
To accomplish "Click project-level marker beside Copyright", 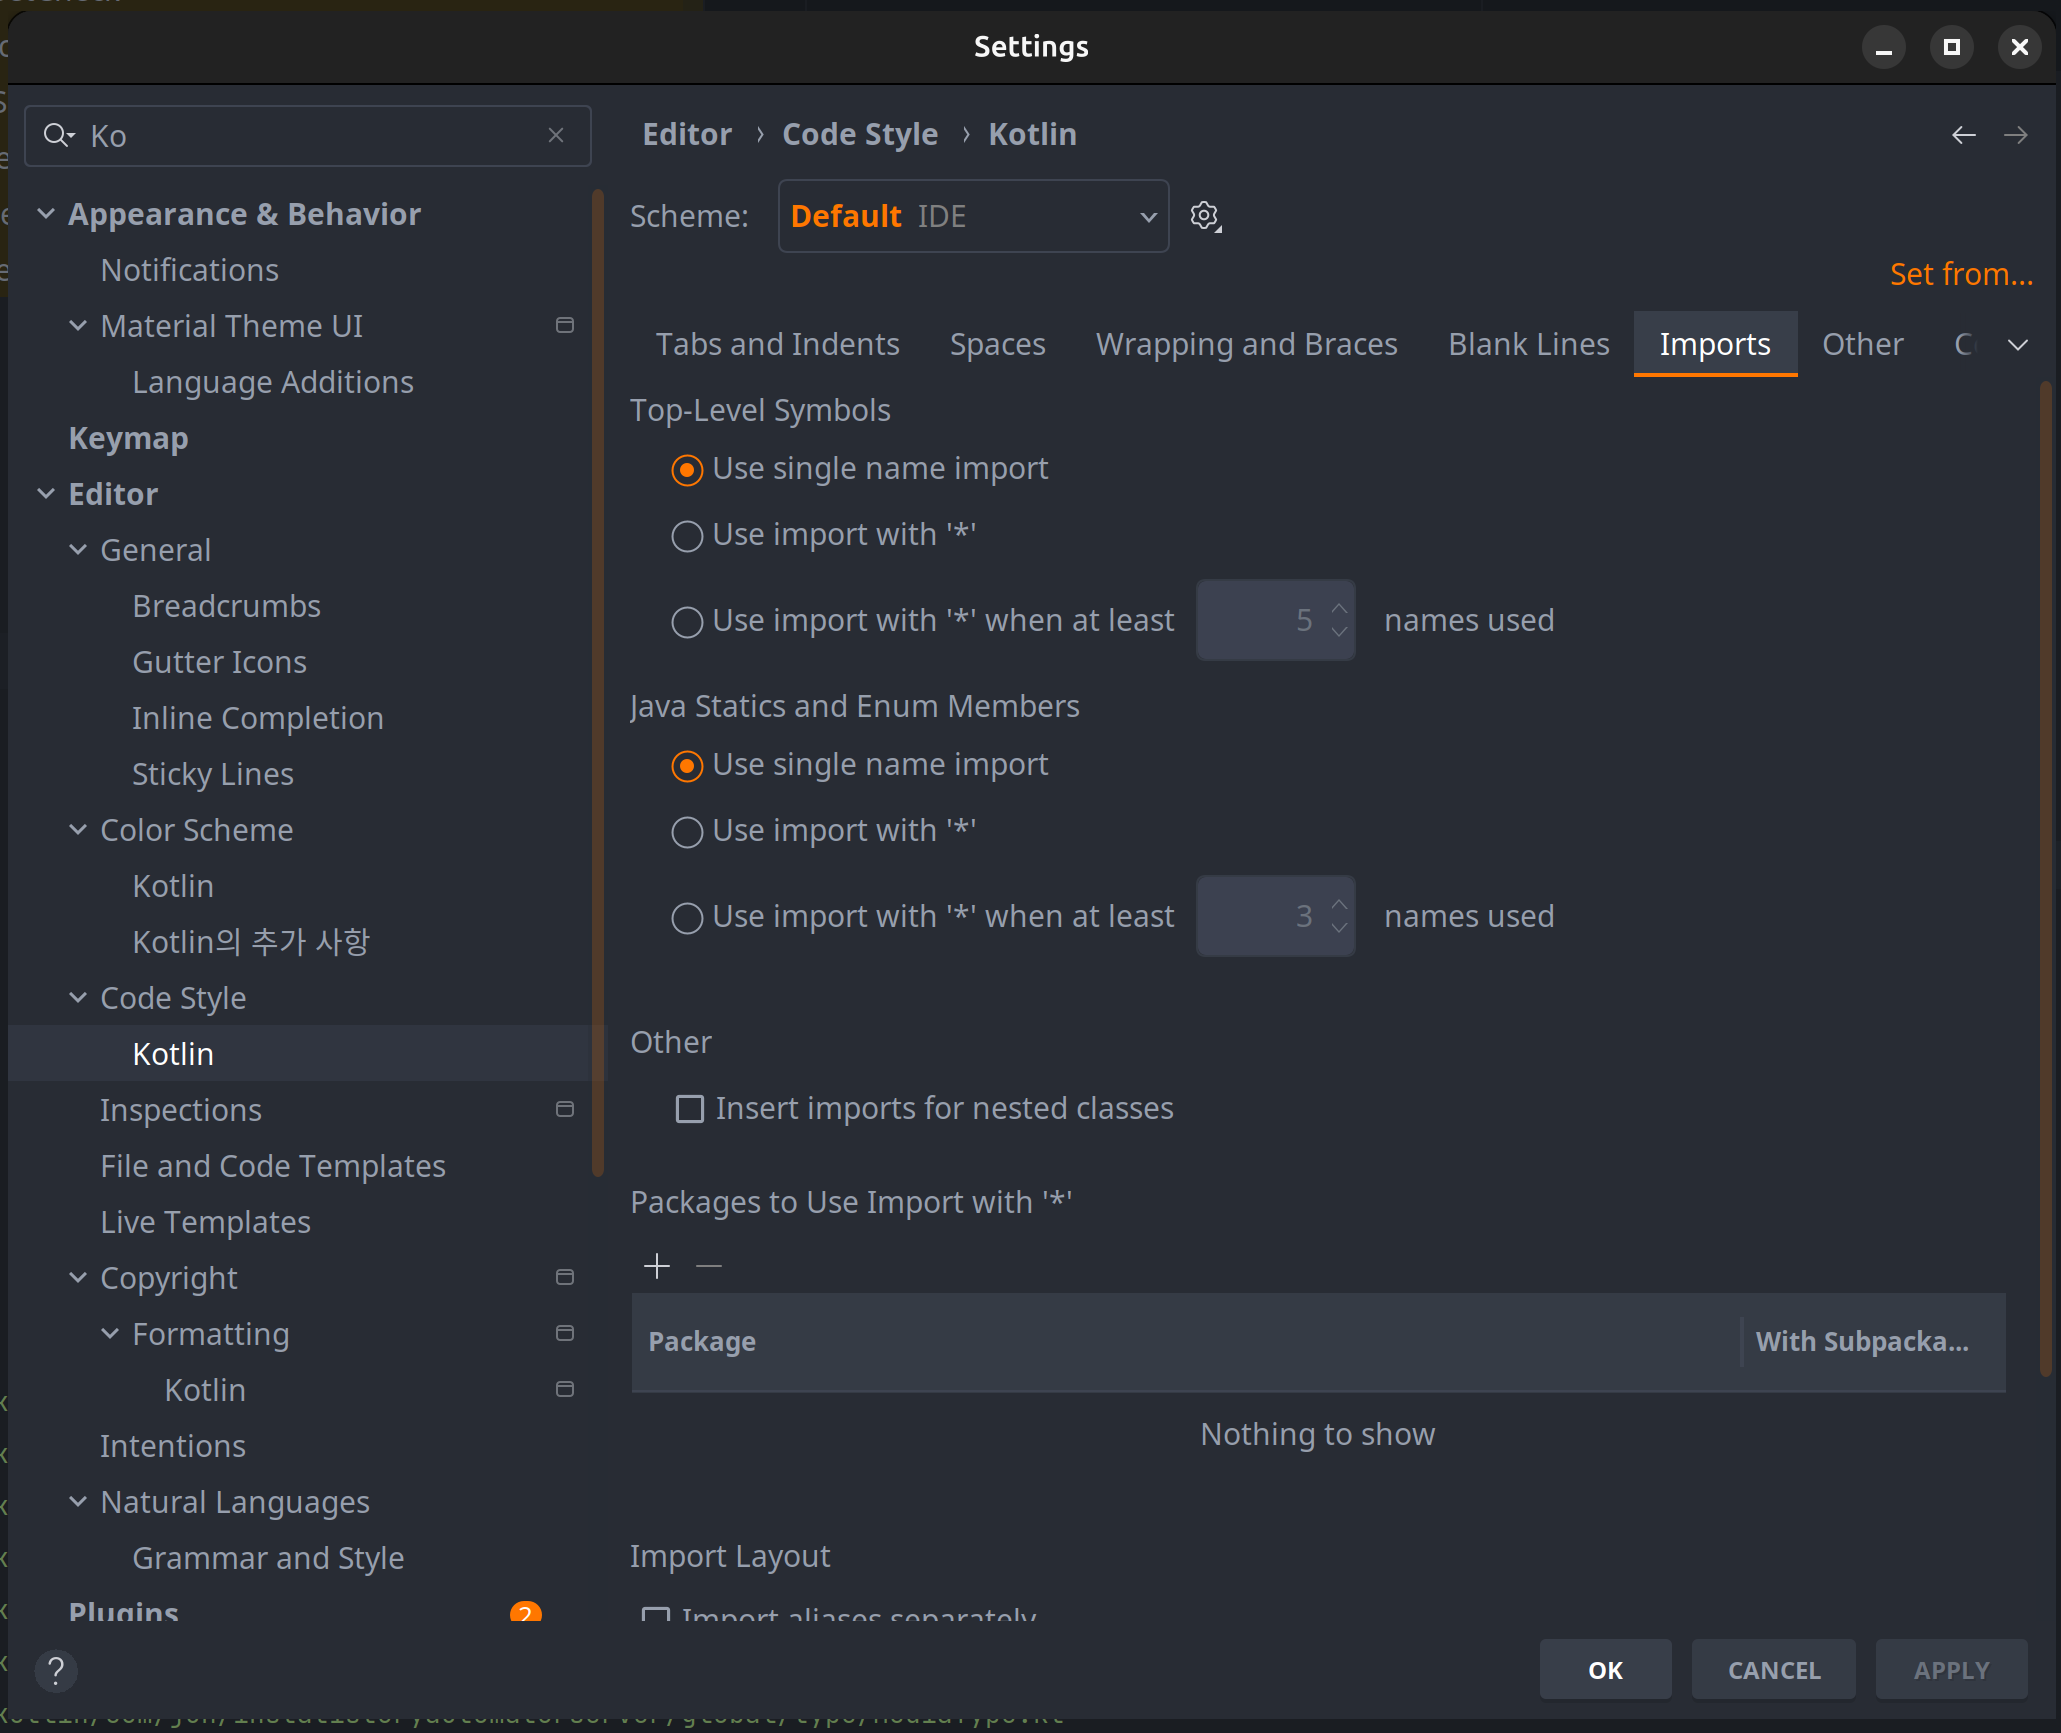I will click(565, 1278).
